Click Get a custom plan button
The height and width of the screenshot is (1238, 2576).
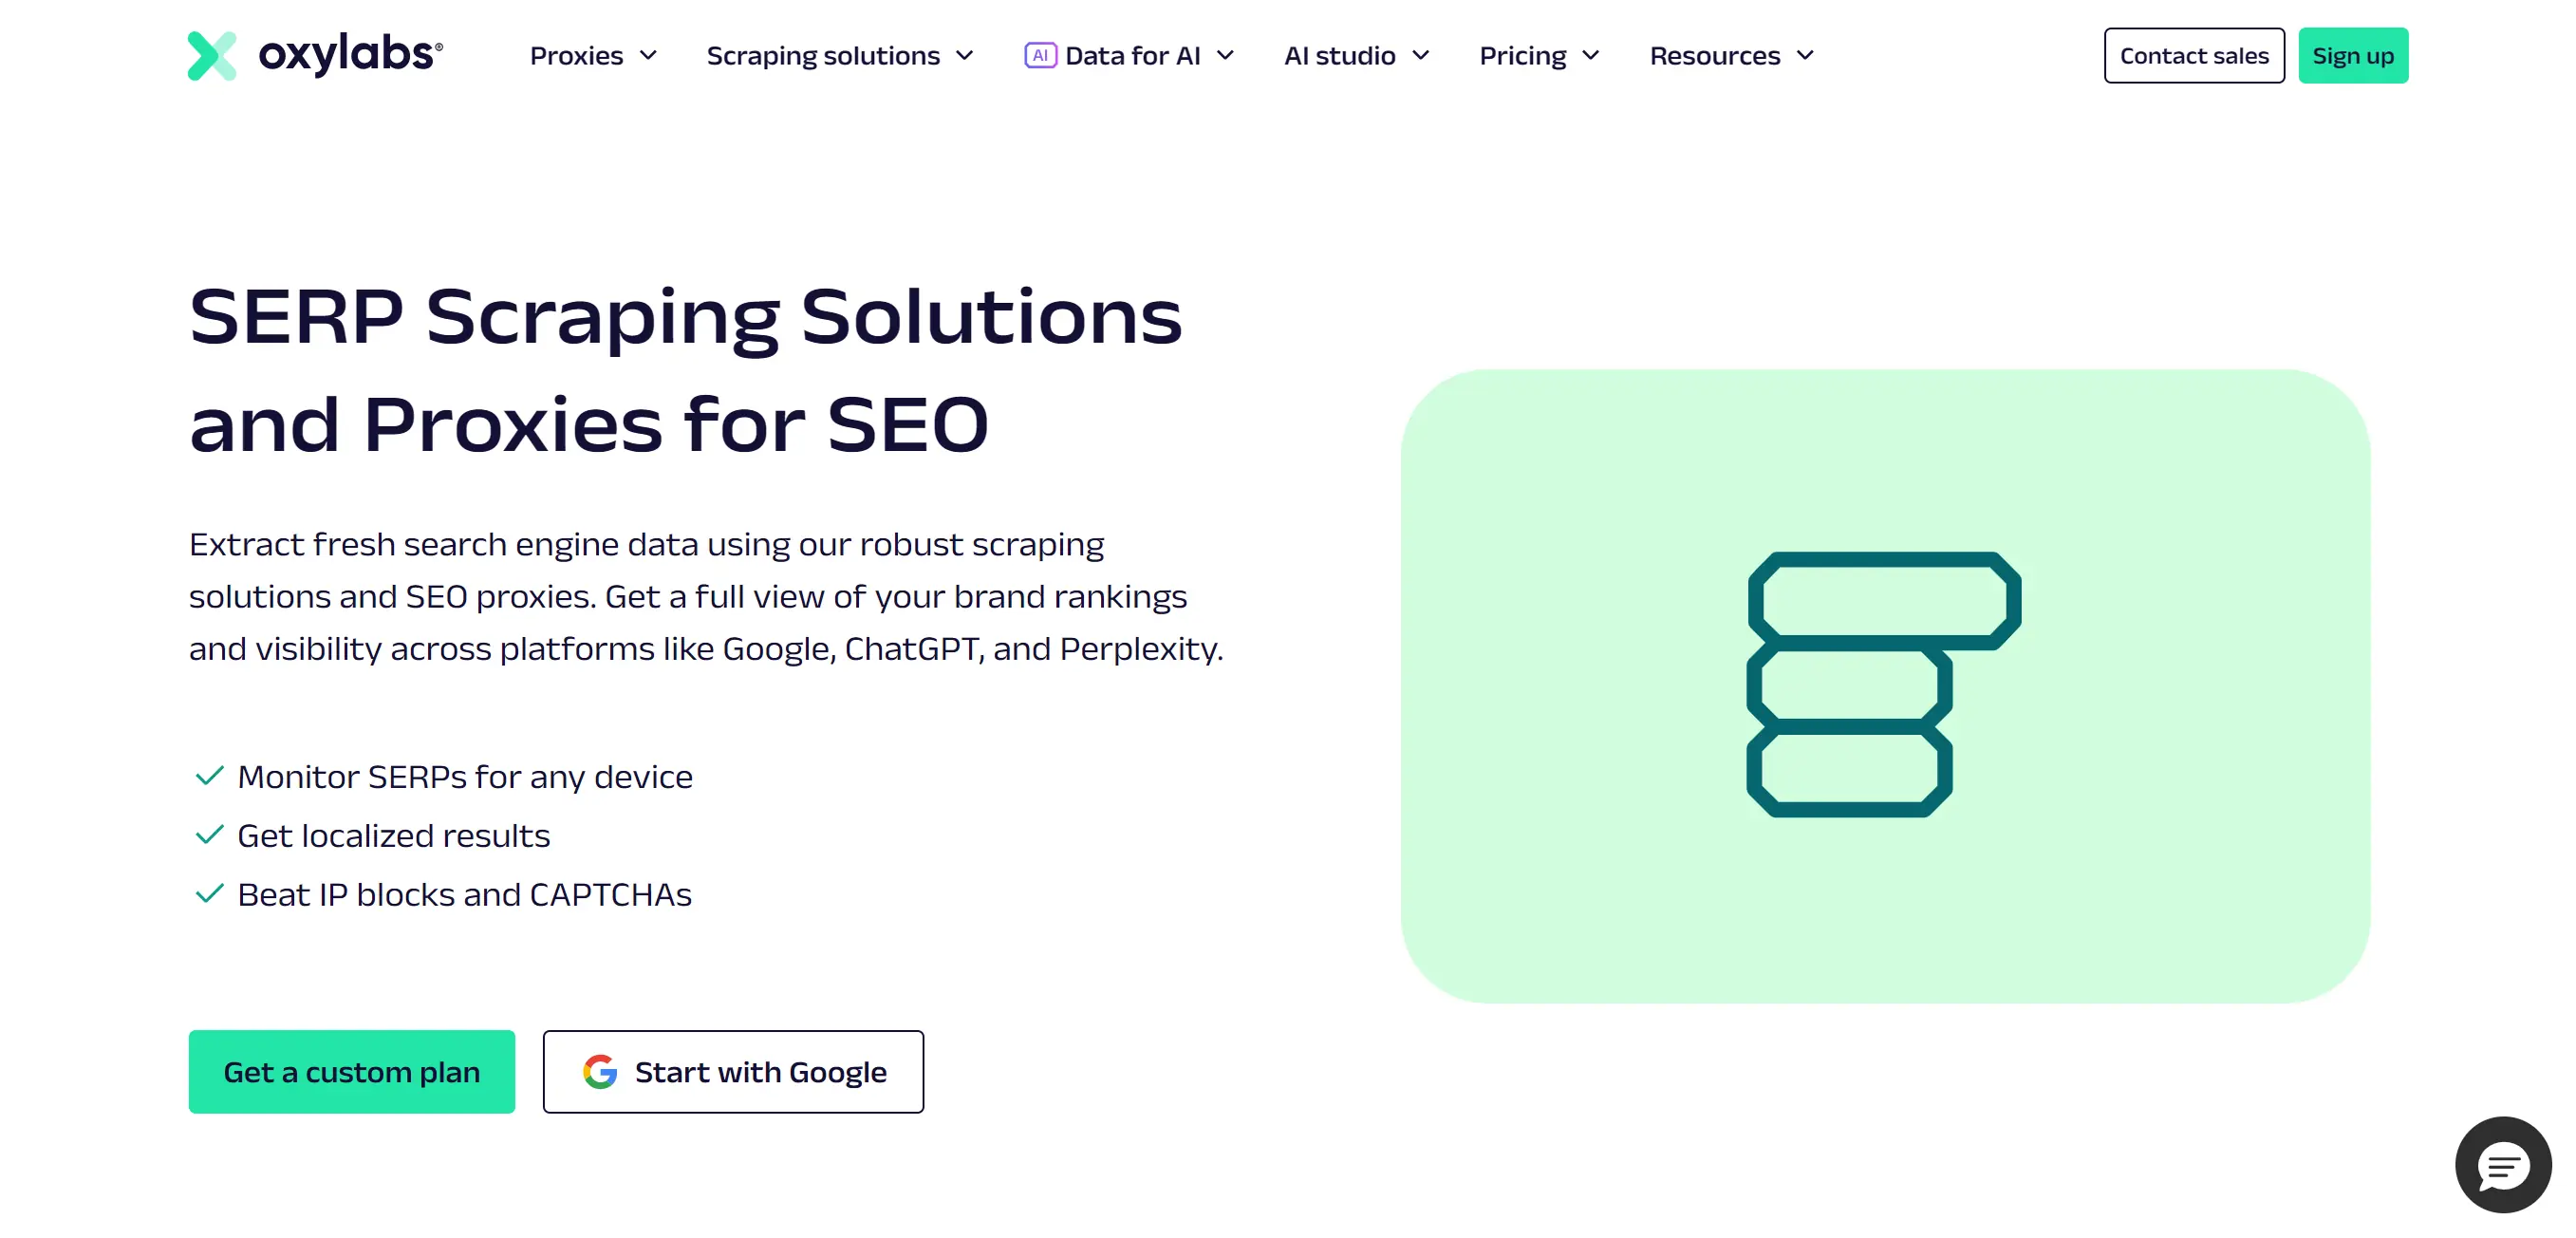(352, 1072)
